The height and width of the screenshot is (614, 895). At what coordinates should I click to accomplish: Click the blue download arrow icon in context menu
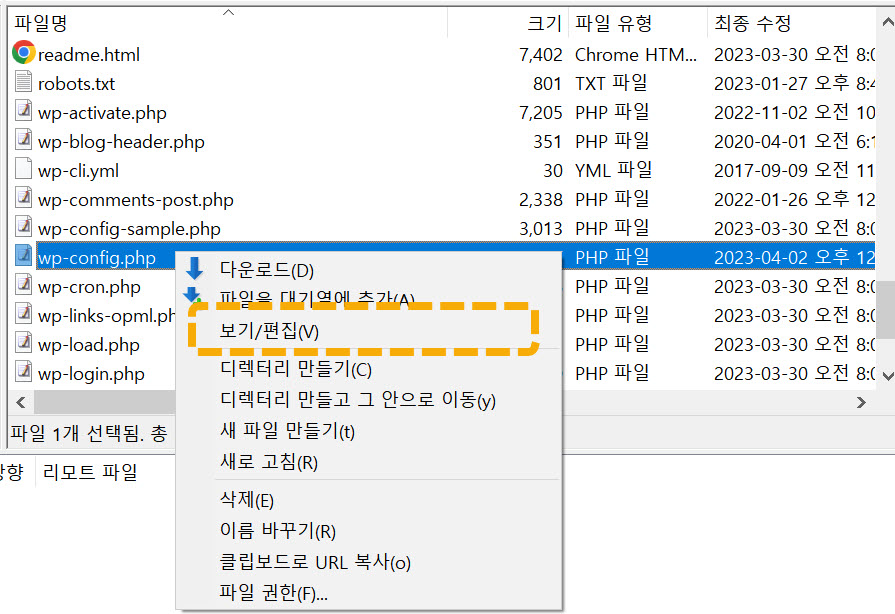click(195, 268)
